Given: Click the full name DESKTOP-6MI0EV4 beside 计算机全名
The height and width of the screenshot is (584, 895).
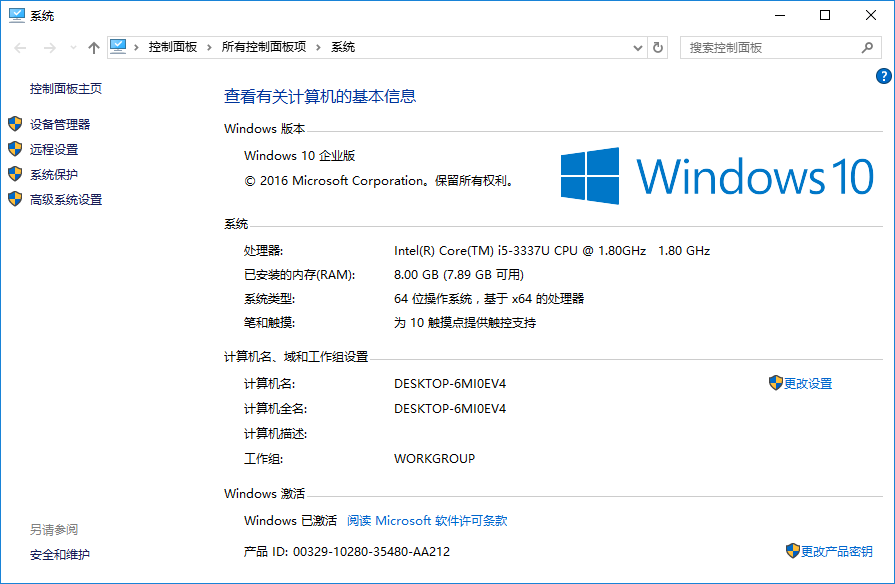Looking at the screenshot, I should 450,409.
